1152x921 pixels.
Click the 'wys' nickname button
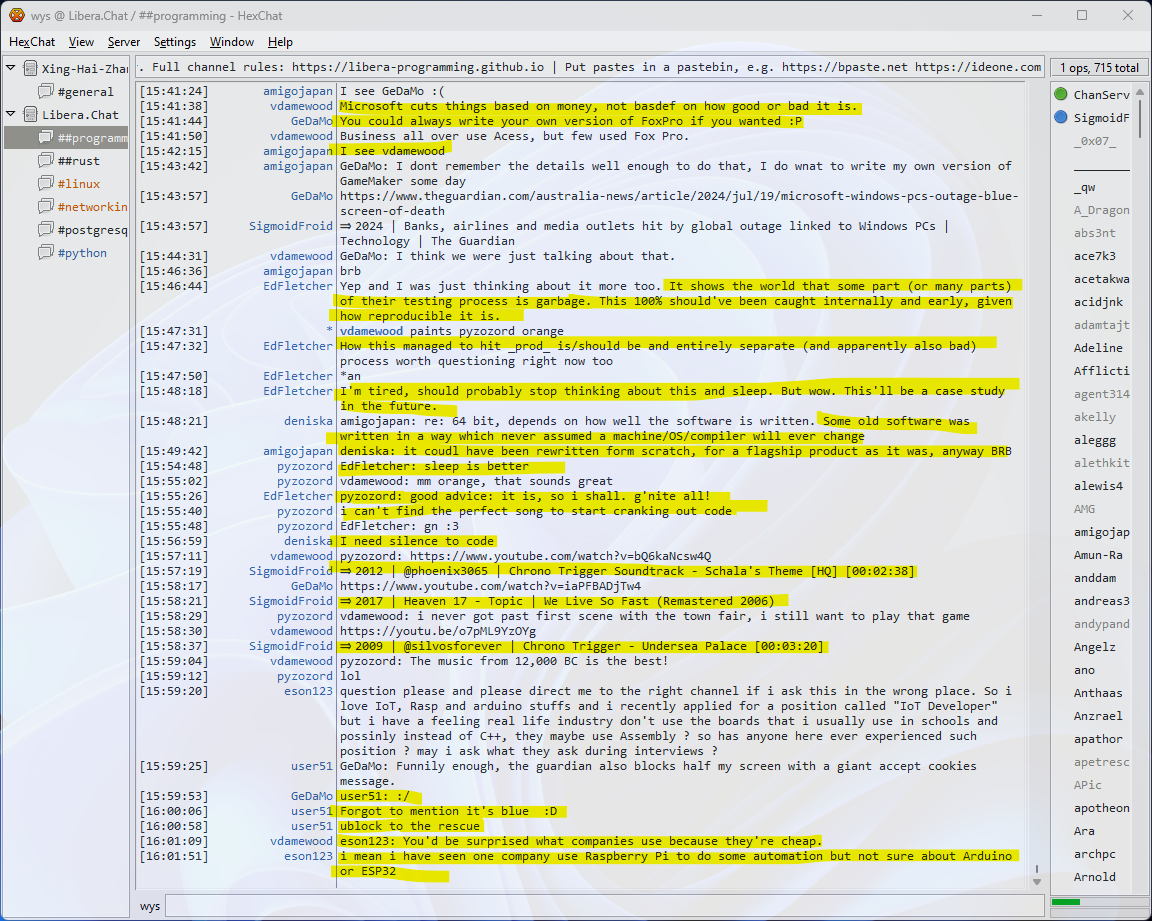(x=150, y=906)
